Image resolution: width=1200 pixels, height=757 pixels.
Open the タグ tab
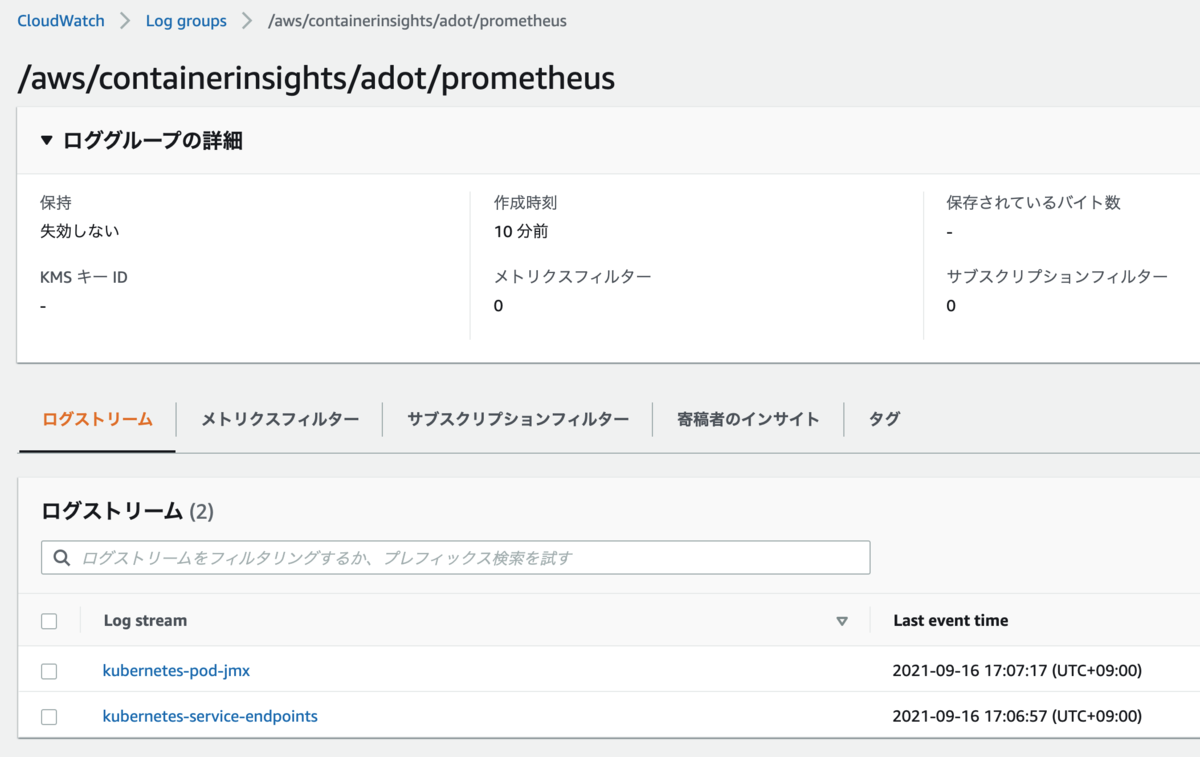tap(883, 419)
